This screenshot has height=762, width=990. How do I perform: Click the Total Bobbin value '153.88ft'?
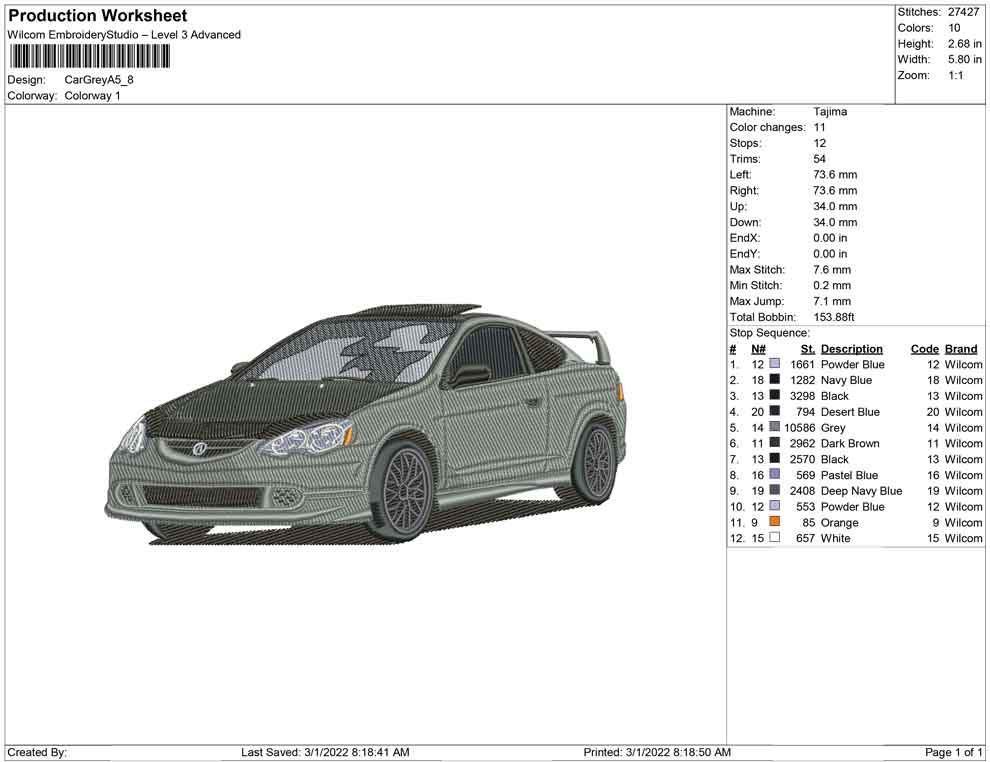833,317
